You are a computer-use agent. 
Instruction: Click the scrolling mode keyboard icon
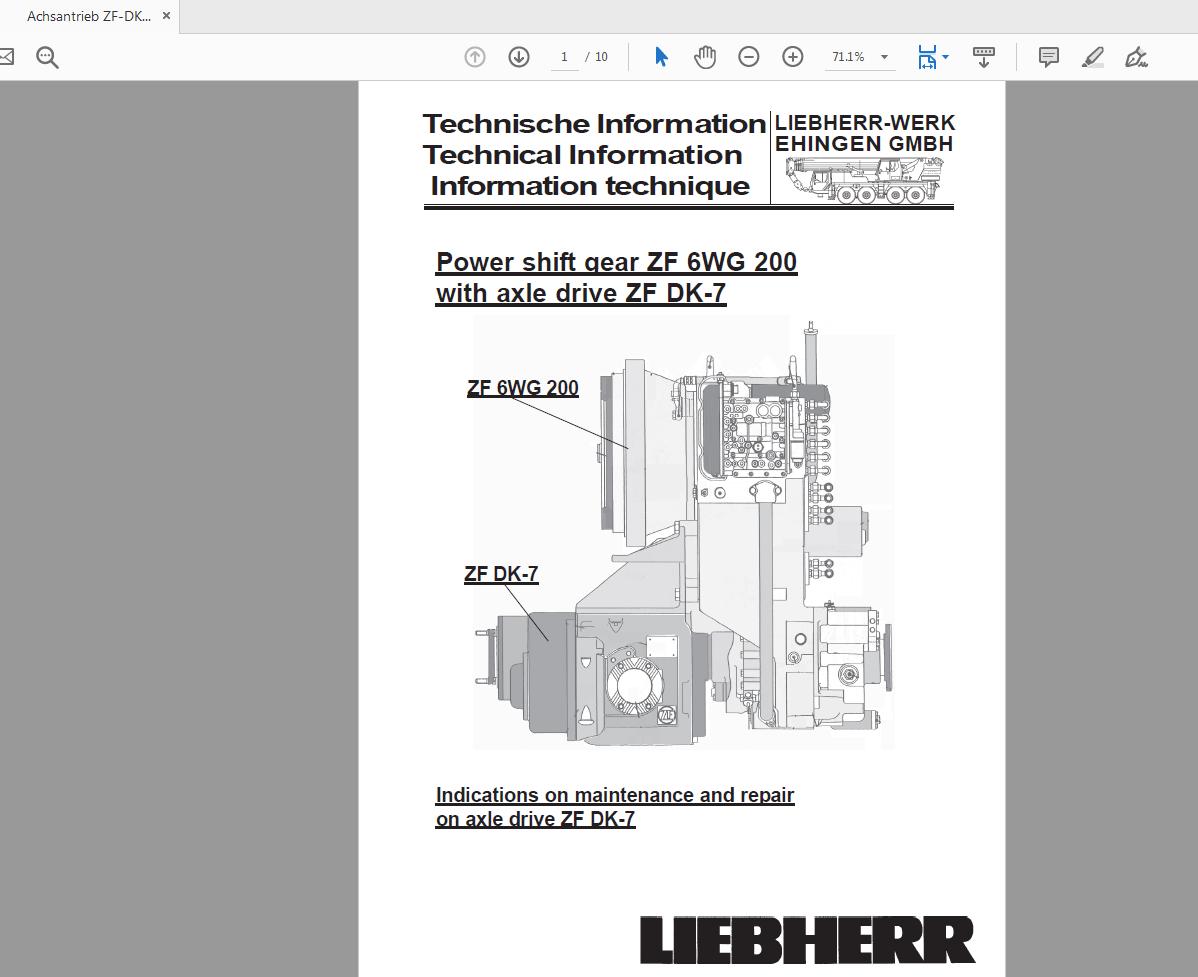983,57
